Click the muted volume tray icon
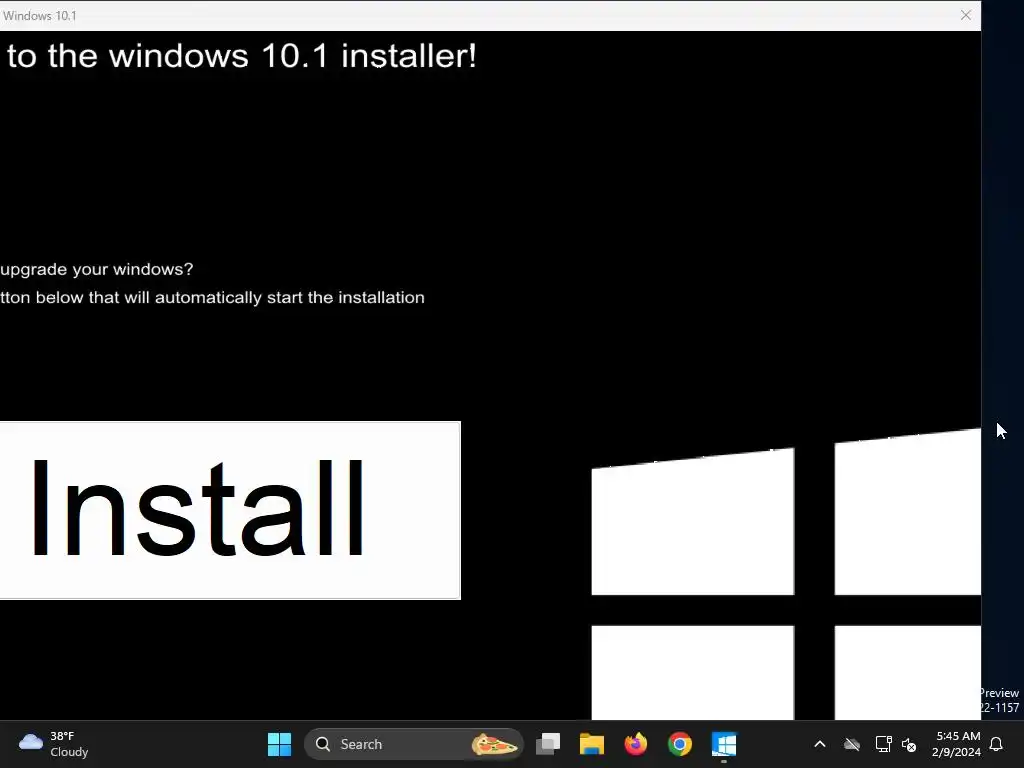 [x=908, y=744]
